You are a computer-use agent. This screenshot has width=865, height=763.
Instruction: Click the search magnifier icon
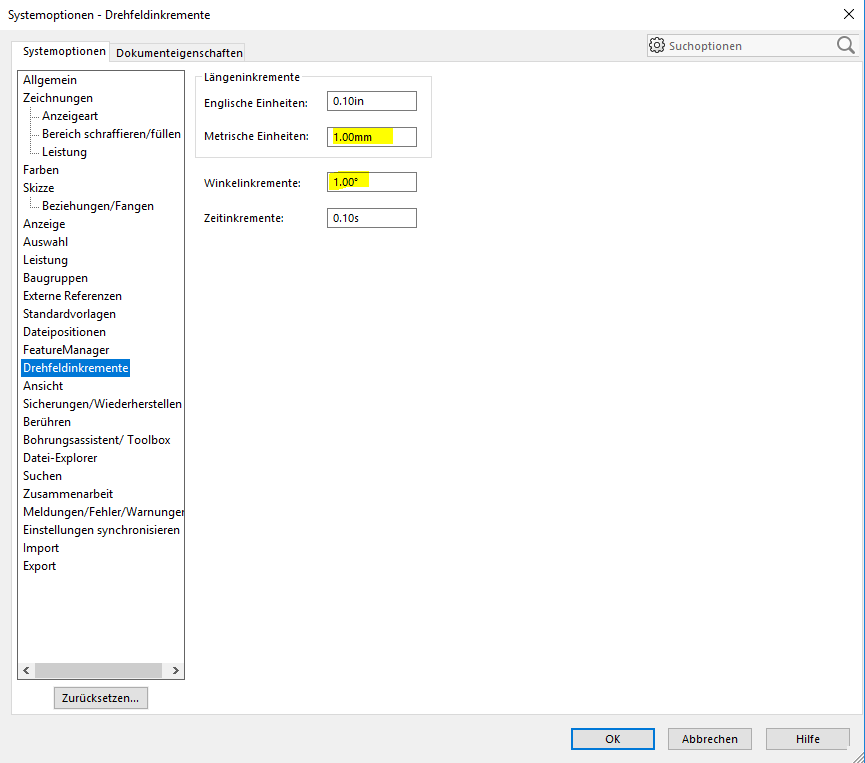pos(845,45)
